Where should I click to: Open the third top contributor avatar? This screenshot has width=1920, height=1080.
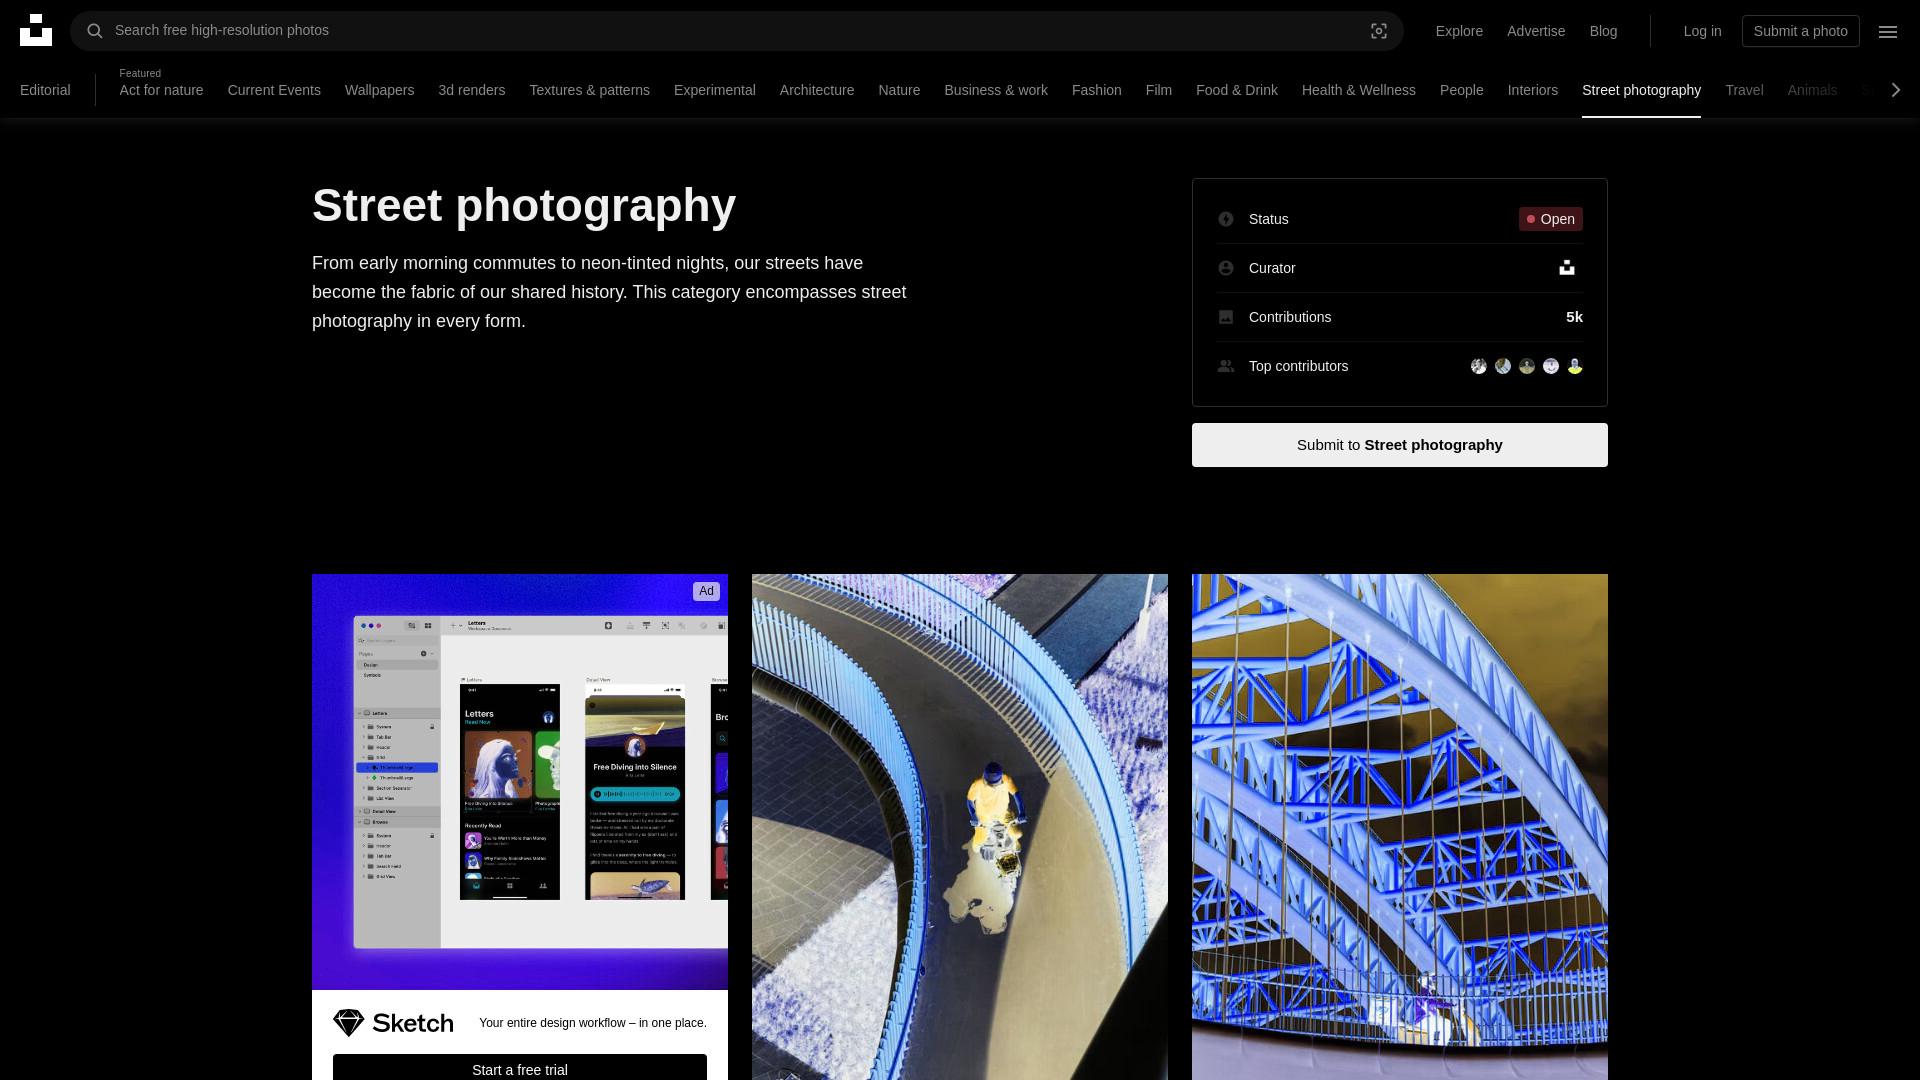tap(1527, 366)
